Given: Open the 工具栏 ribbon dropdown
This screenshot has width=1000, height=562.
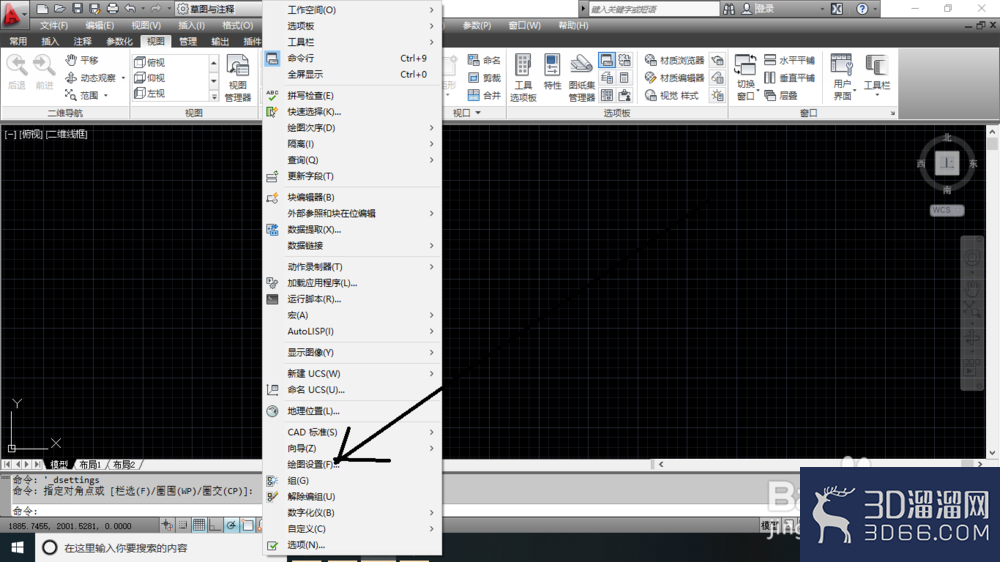Looking at the screenshot, I should tap(877, 77).
